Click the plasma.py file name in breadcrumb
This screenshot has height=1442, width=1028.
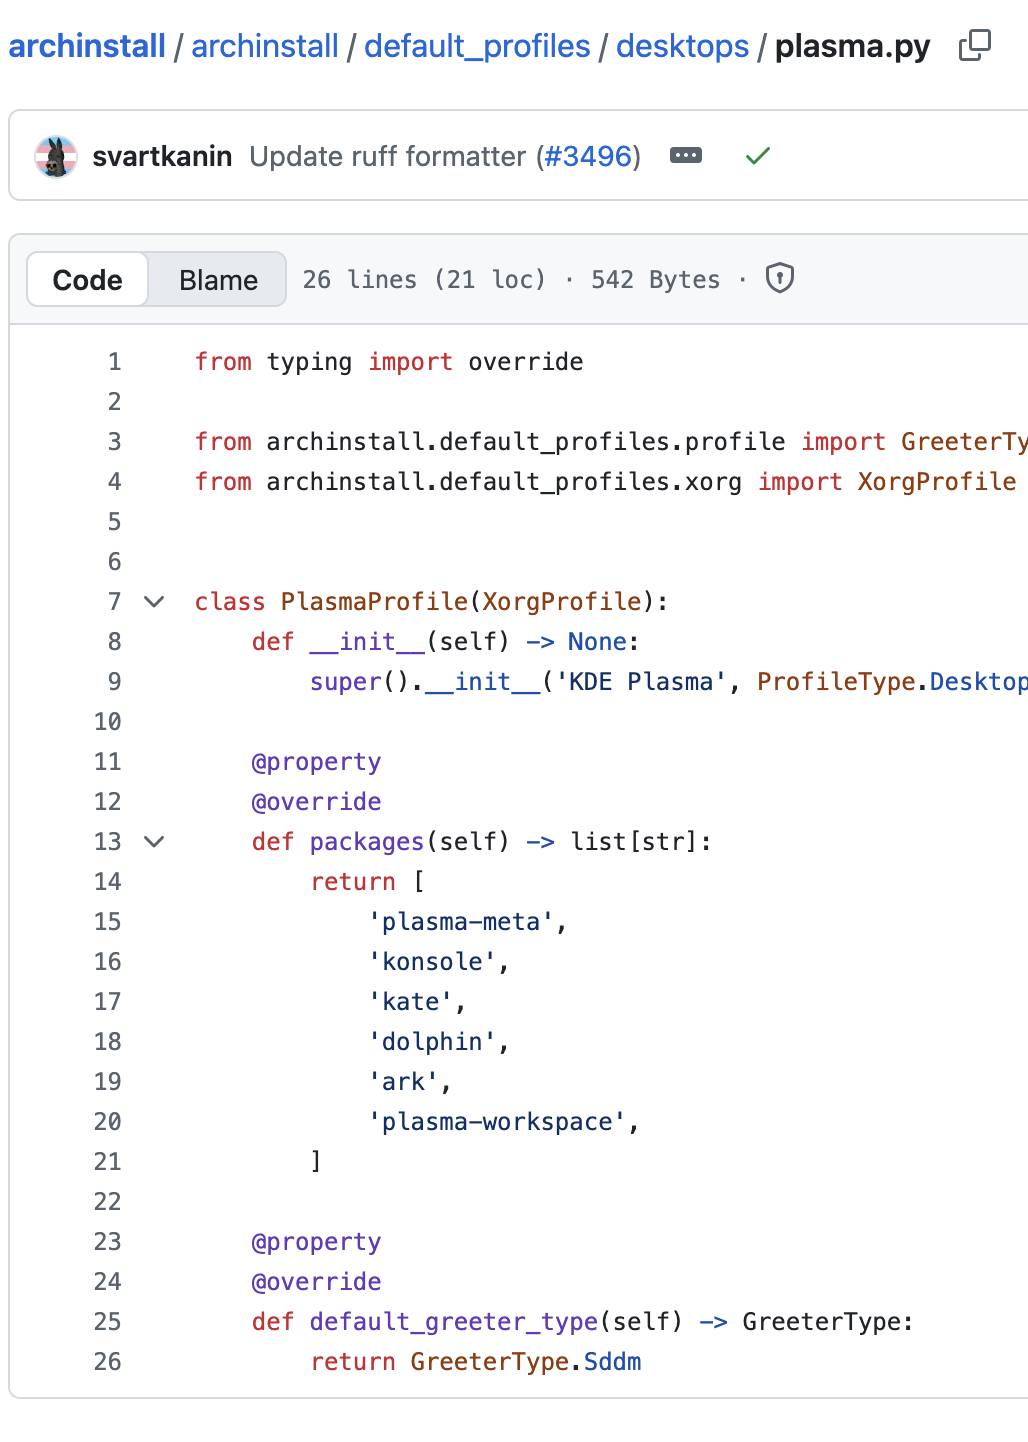click(x=852, y=46)
